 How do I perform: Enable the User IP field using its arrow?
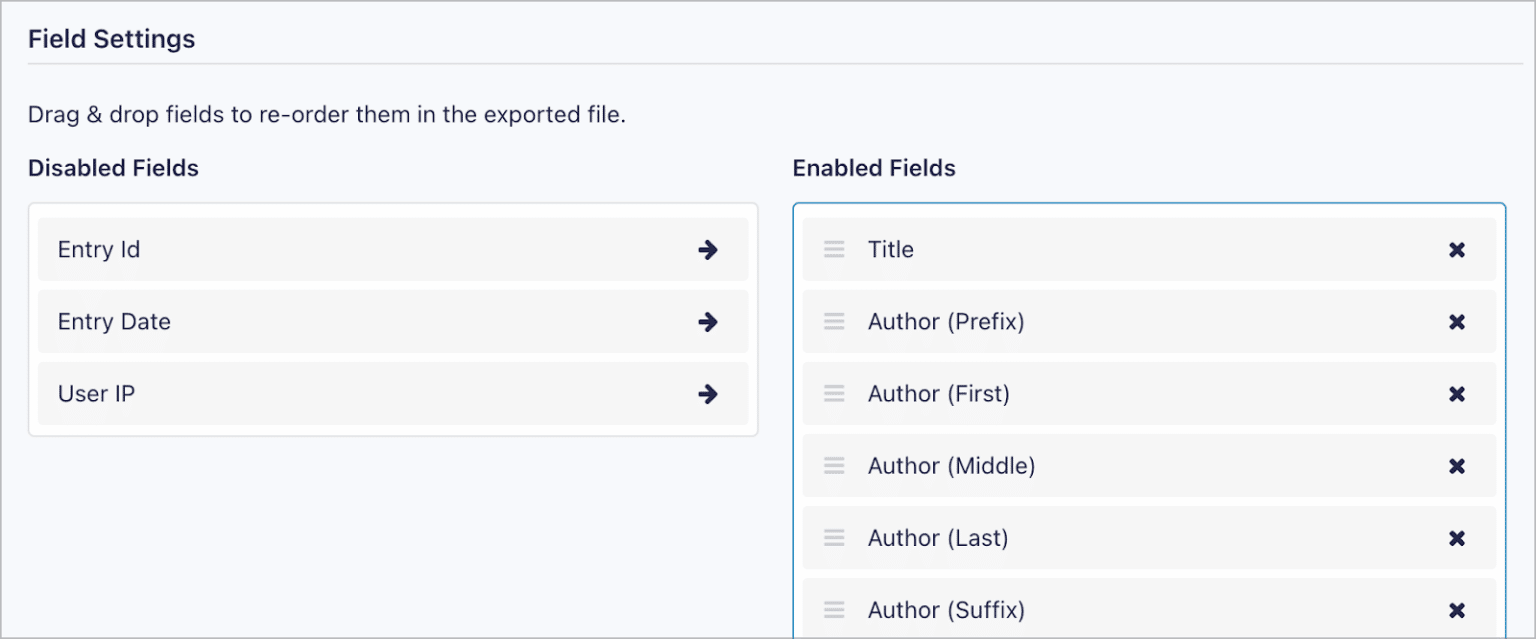tap(708, 394)
